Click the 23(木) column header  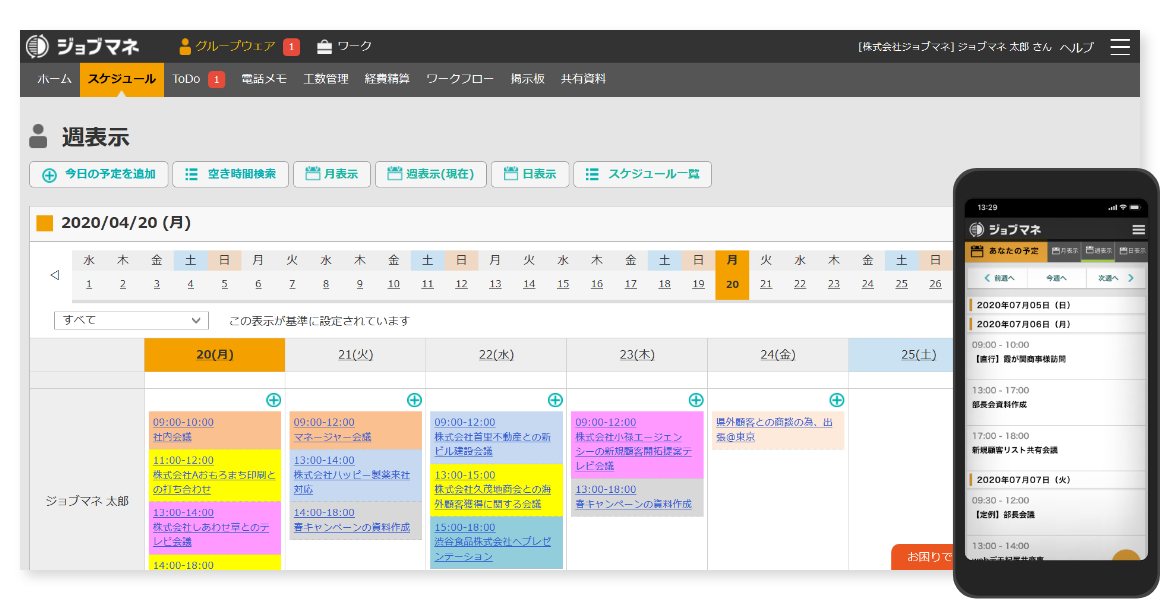[637, 355]
